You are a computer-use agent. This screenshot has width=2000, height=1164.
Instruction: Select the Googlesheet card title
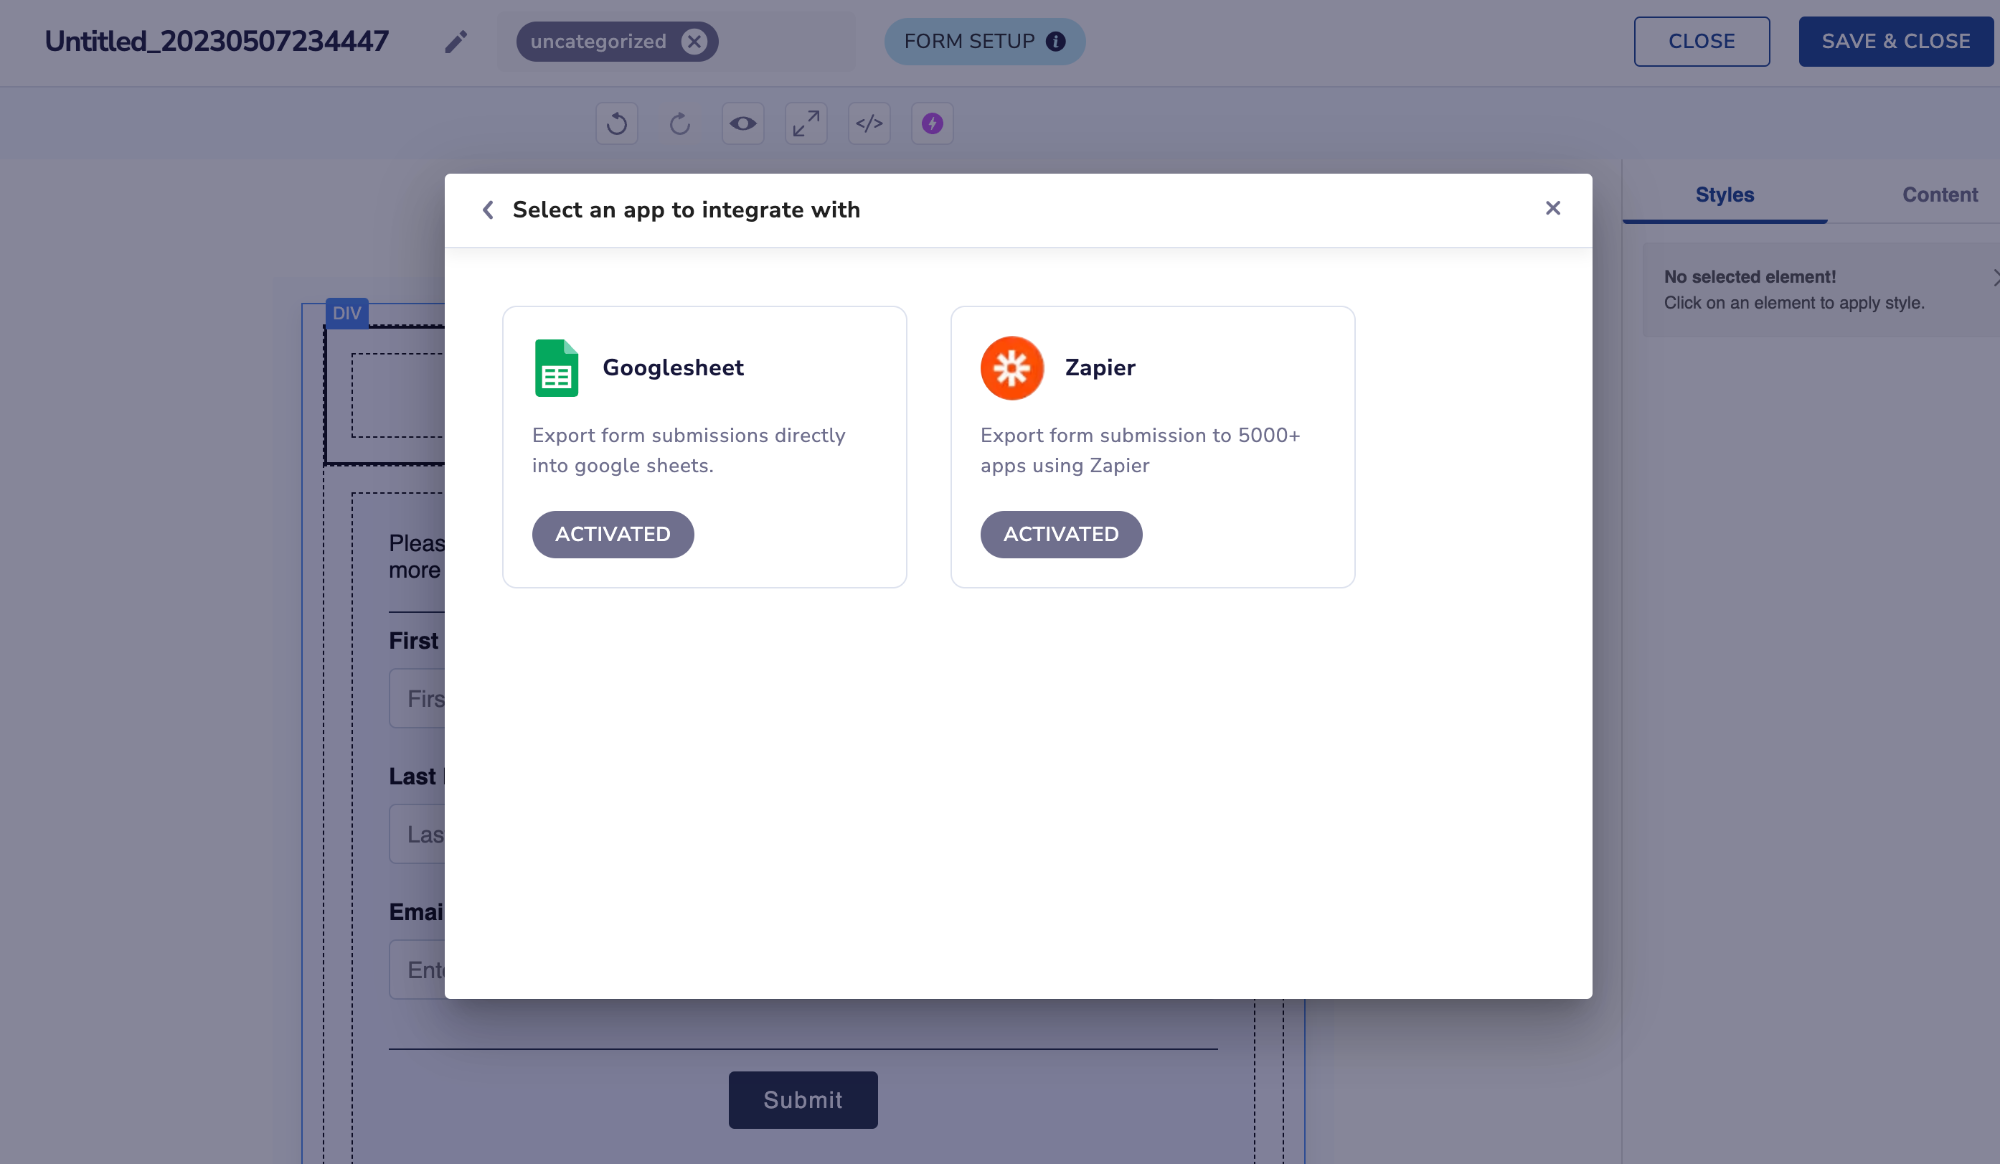click(673, 368)
